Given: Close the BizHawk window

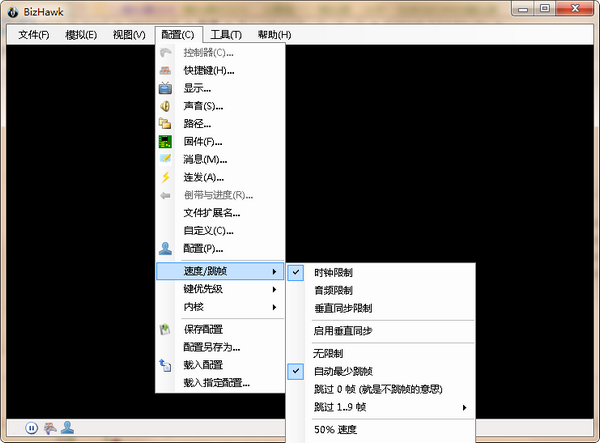Looking at the screenshot, I should coord(575,9).
